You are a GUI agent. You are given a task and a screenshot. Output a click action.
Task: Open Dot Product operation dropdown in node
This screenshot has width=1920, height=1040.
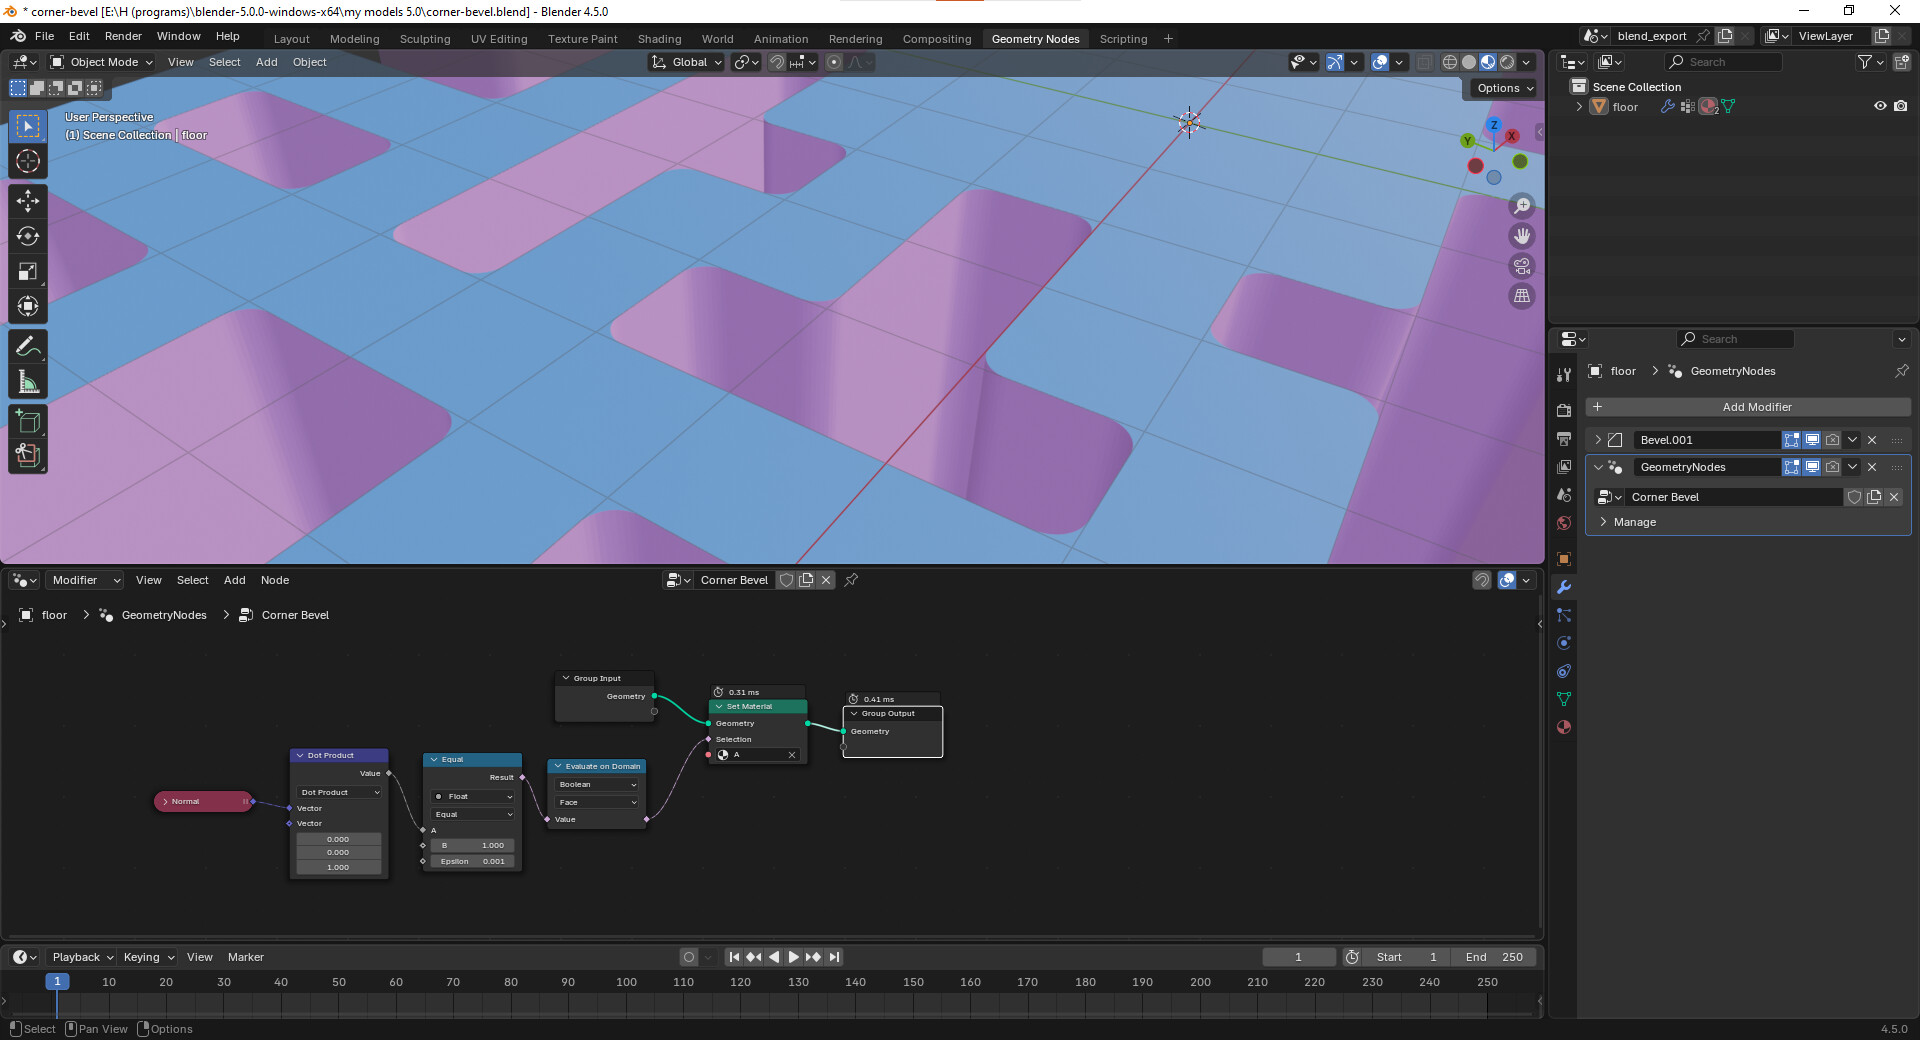(x=339, y=792)
